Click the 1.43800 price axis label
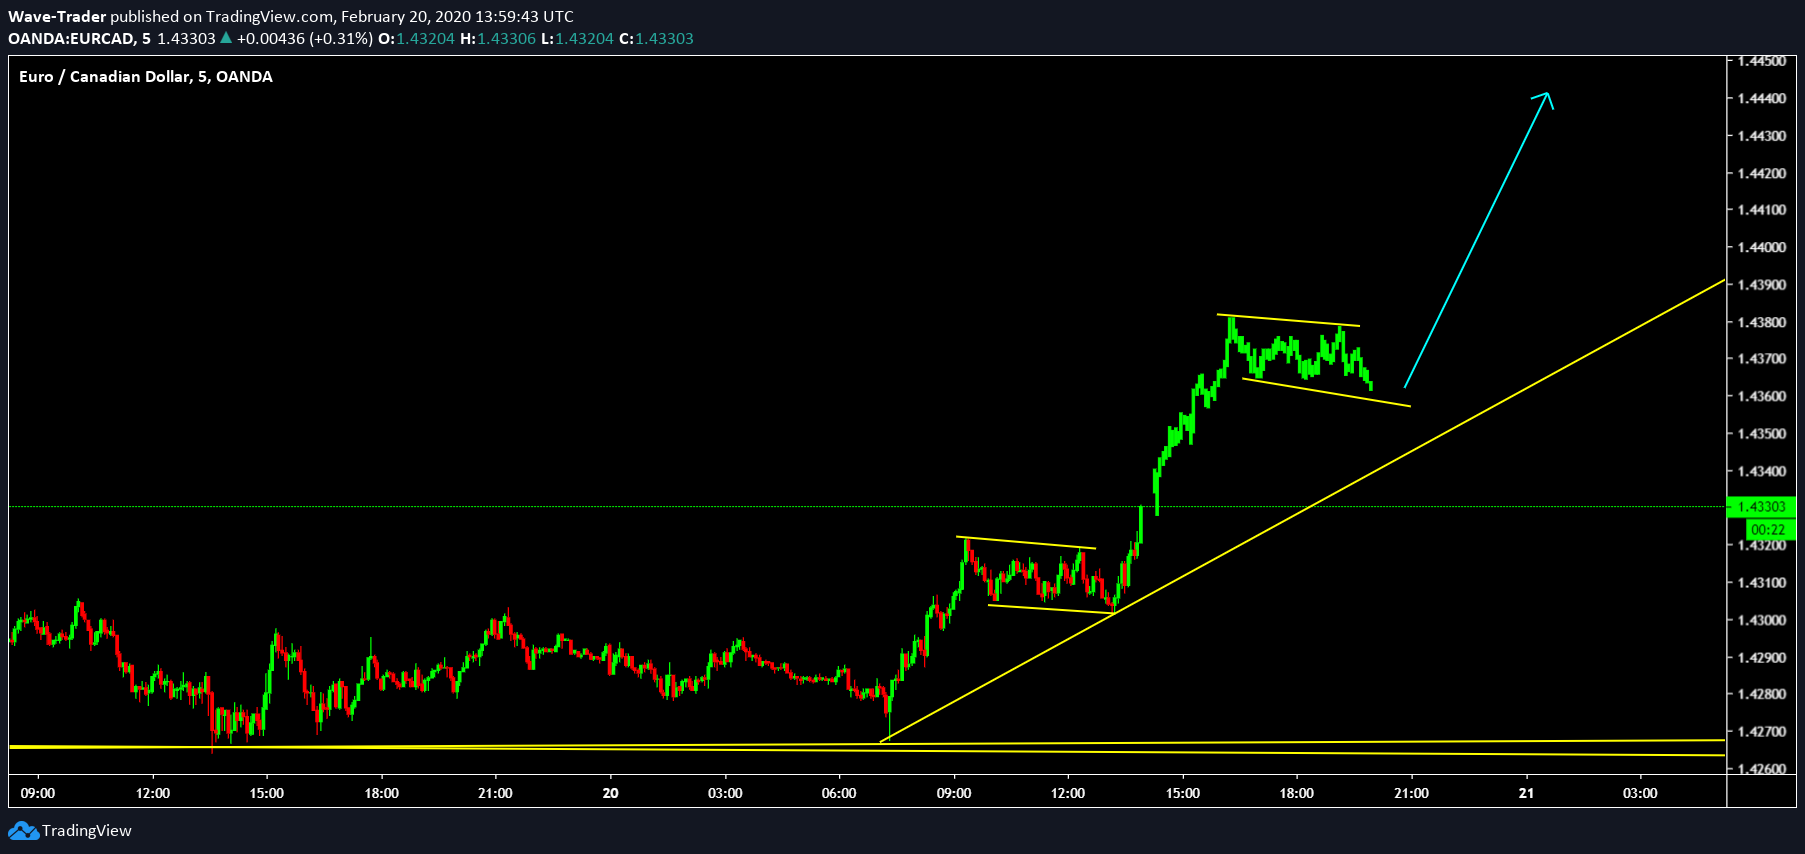This screenshot has width=1805, height=854. [x=1762, y=322]
